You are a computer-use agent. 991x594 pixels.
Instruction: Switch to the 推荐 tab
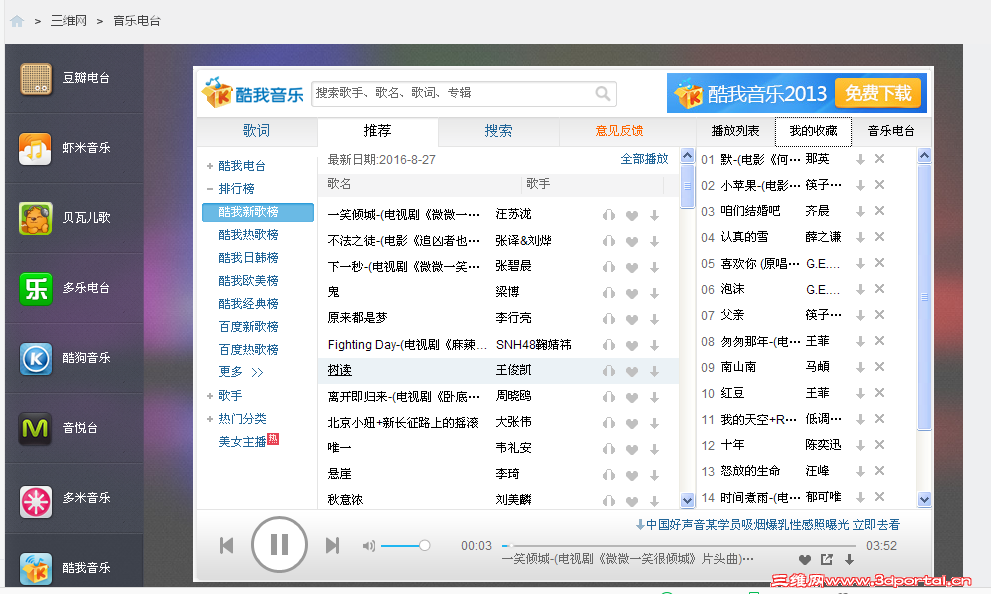377,131
